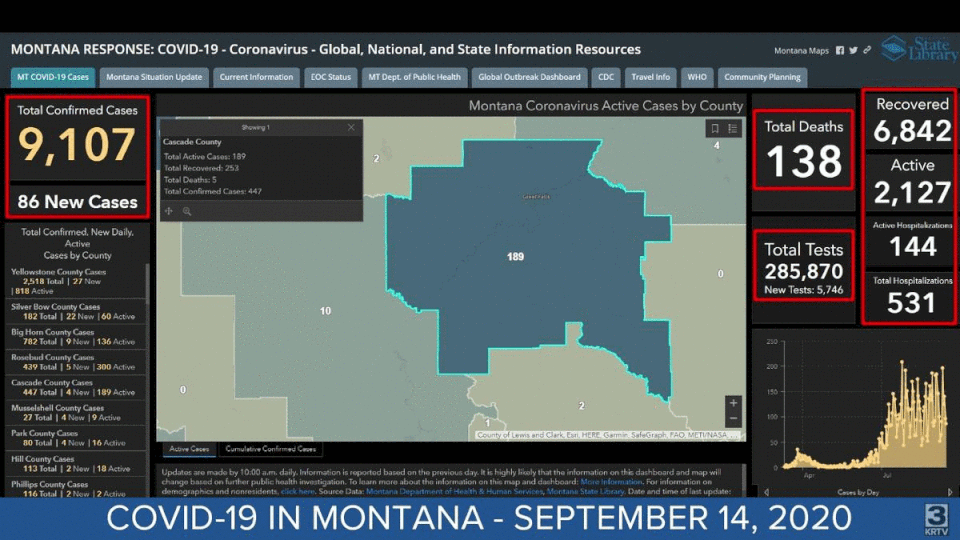Open Montana Department of Health & Human Services link
960x540 pixels.
pyautogui.click(x=454, y=491)
